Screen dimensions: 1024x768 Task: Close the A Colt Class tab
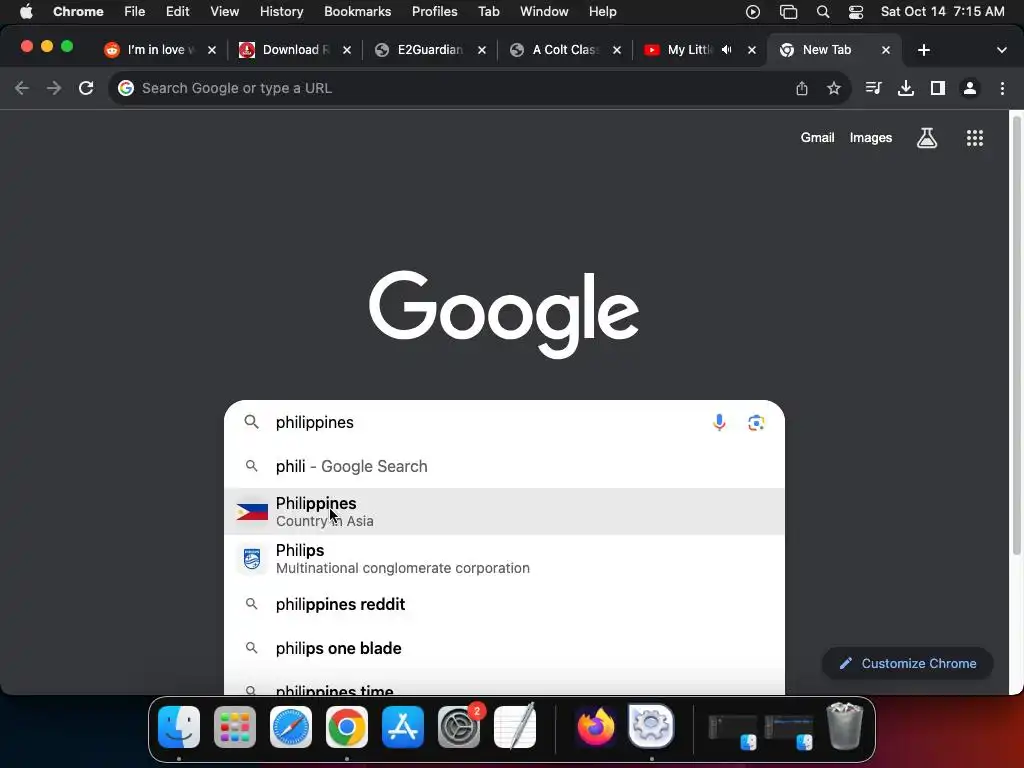(616, 50)
